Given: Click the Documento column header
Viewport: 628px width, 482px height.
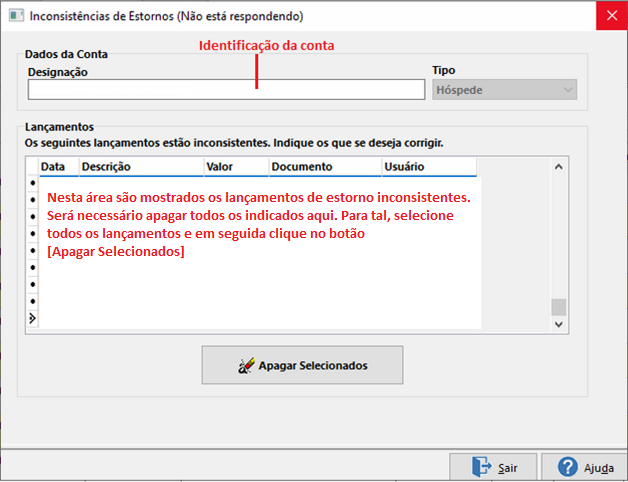Looking at the screenshot, I should 325,167.
